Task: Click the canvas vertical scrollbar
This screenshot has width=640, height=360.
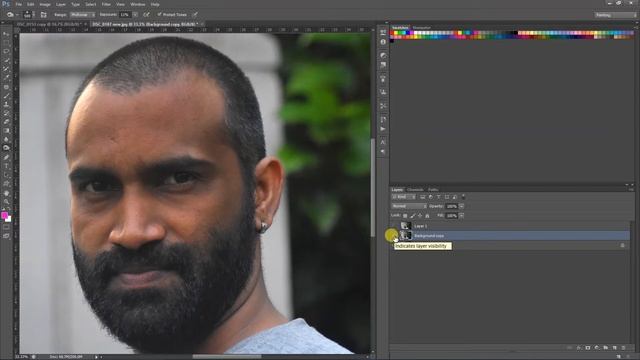Action: pyautogui.click(x=373, y=188)
